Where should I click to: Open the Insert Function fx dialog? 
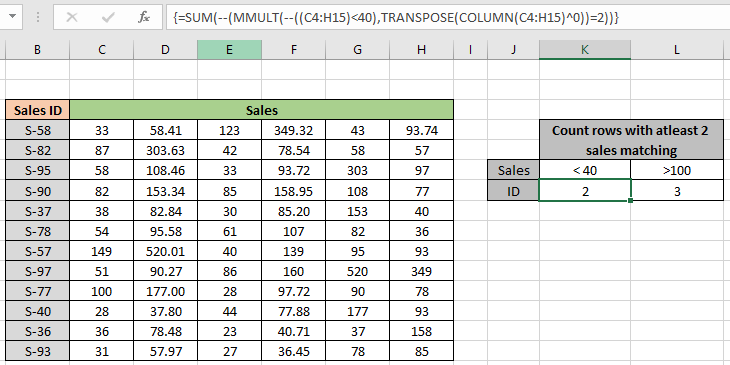tap(144, 18)
